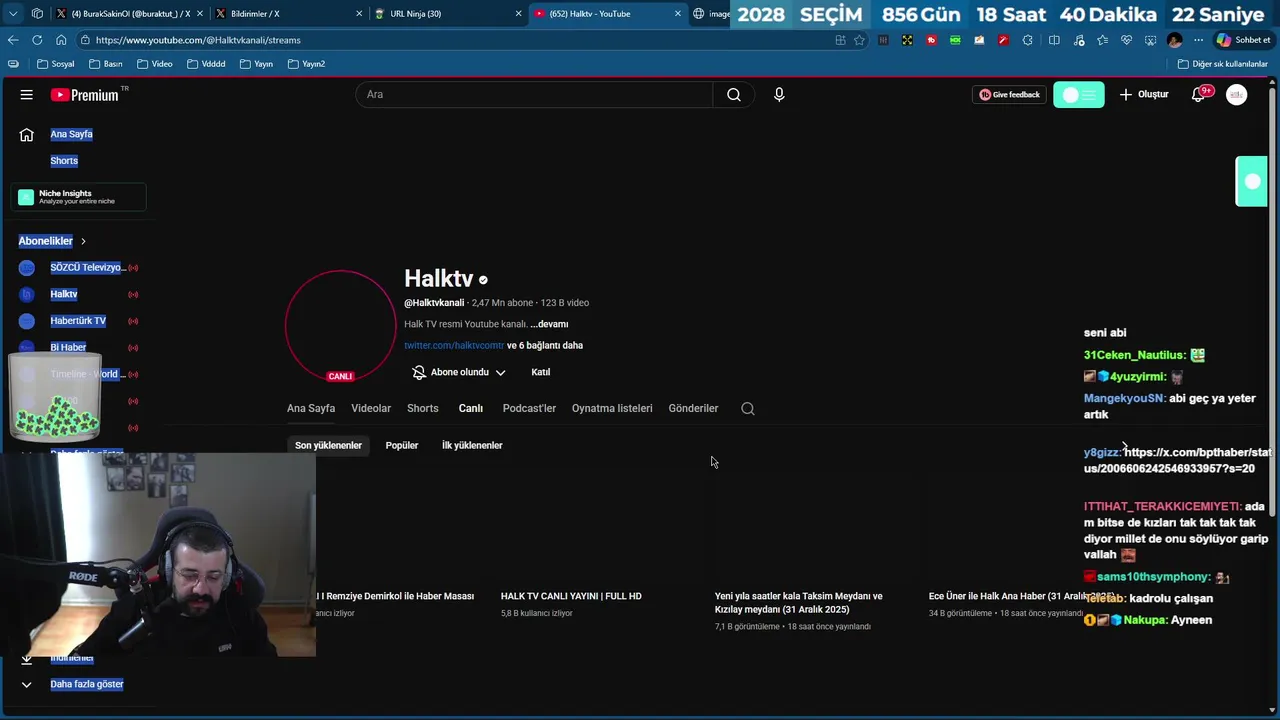
Task: Open Bi Haber subscription in sidebar
Action: pos(68,347)
